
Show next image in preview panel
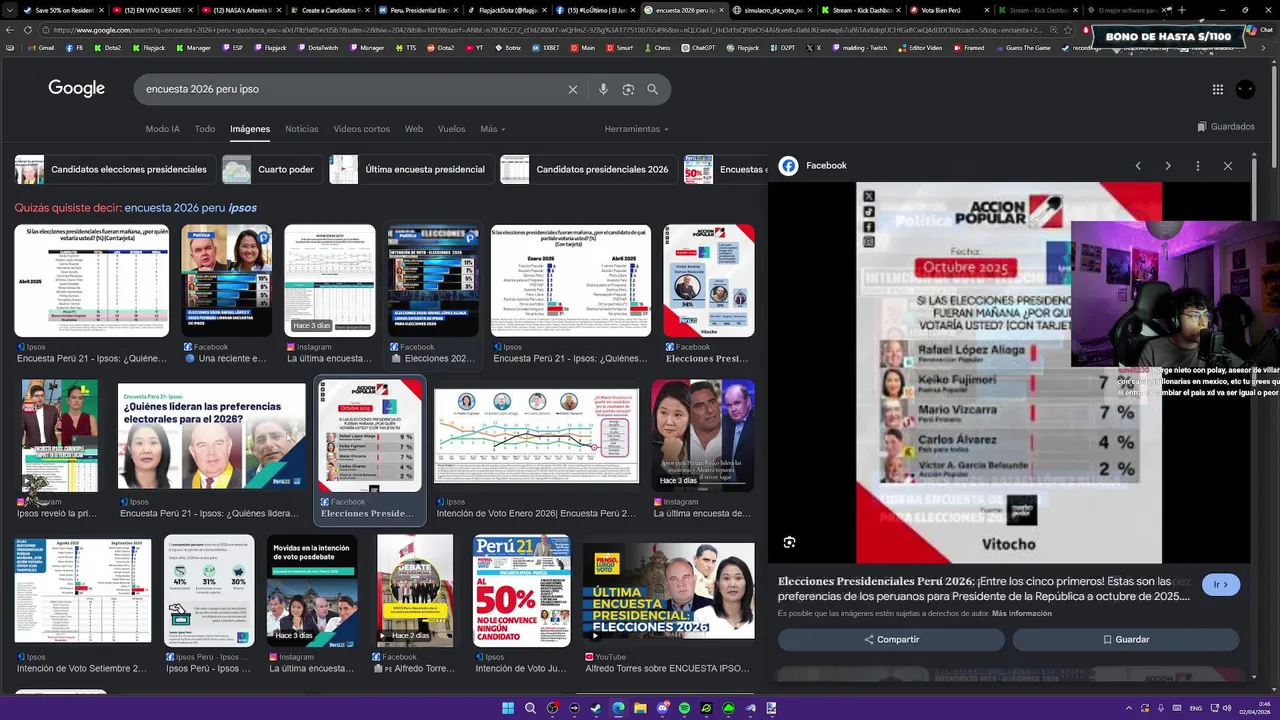click(1168, 166)
